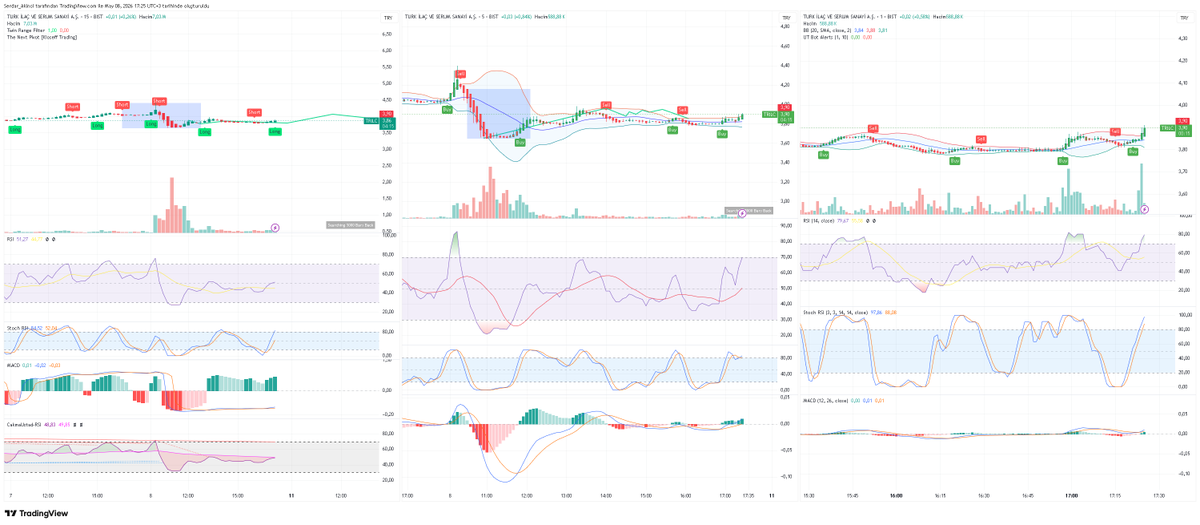This screenshot has width=1200, height=525.
Task: Select the 1-minute chart Hacim volume legend
Action: 821,24
